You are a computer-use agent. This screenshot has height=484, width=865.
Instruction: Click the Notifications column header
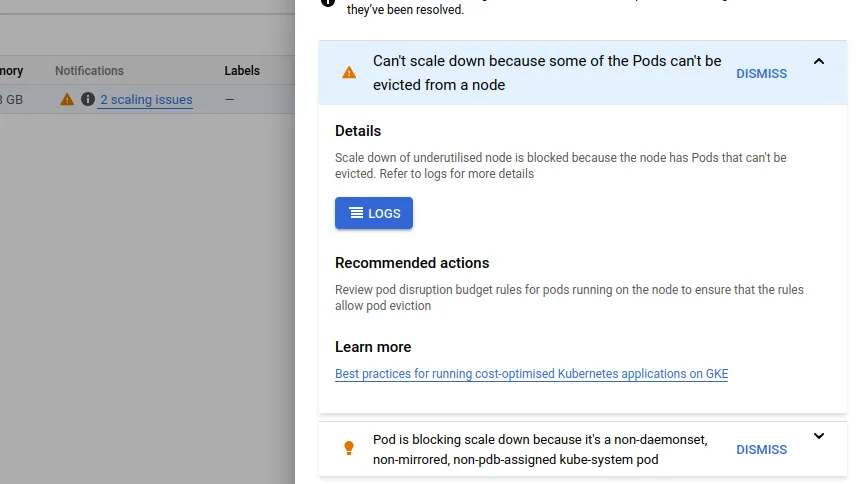[x=89, y=71]
